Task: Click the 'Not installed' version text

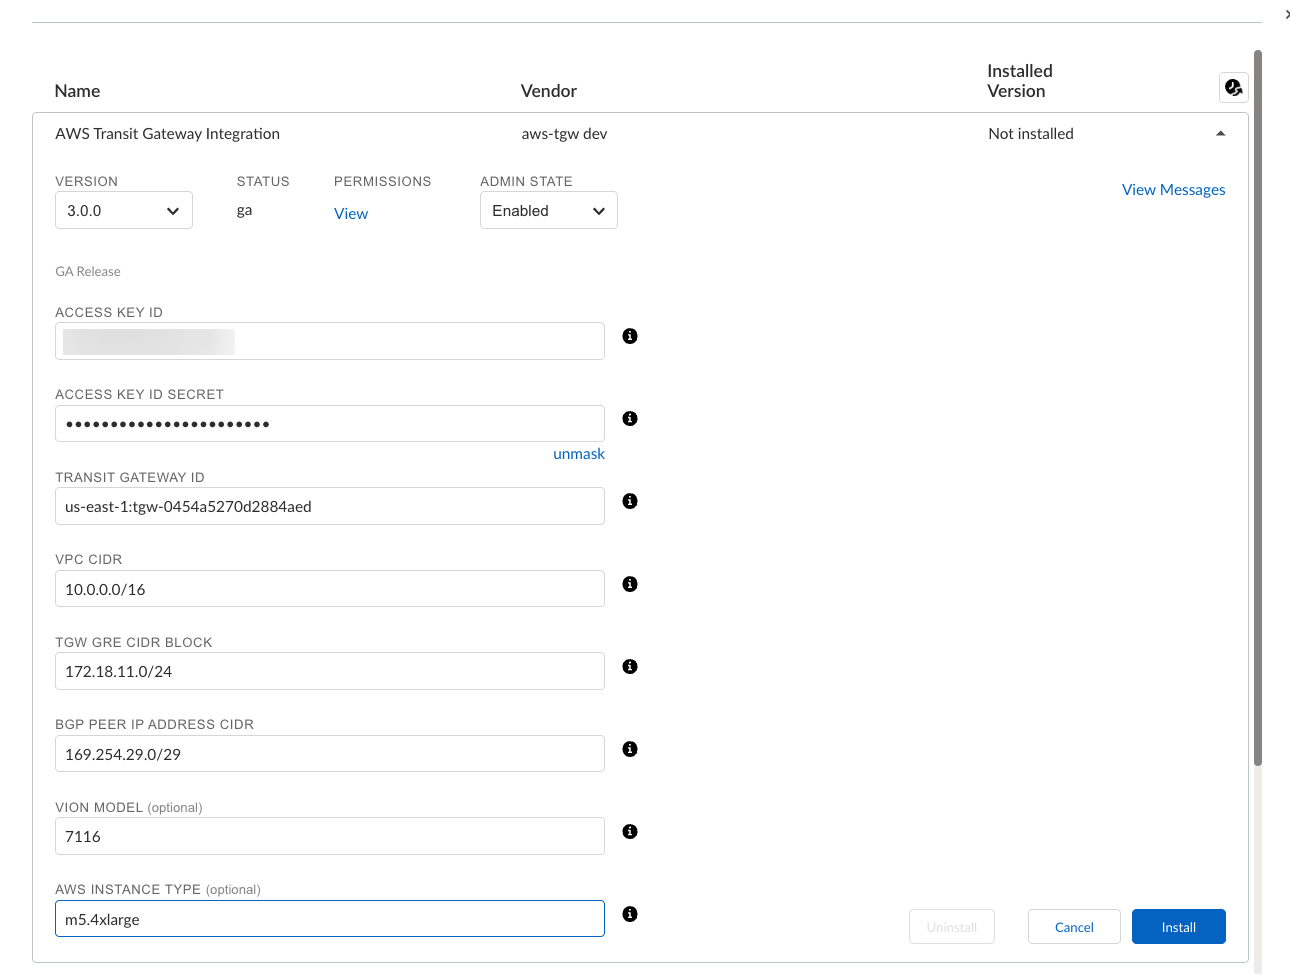Action: click(x=1031, y=134)
